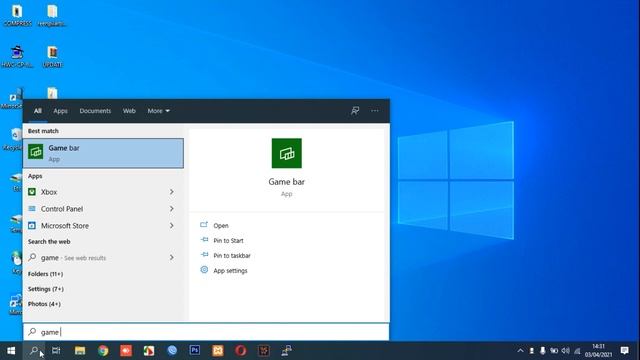
Task: Open the red recorder app in taskbar
Action: tap(126, 350)
